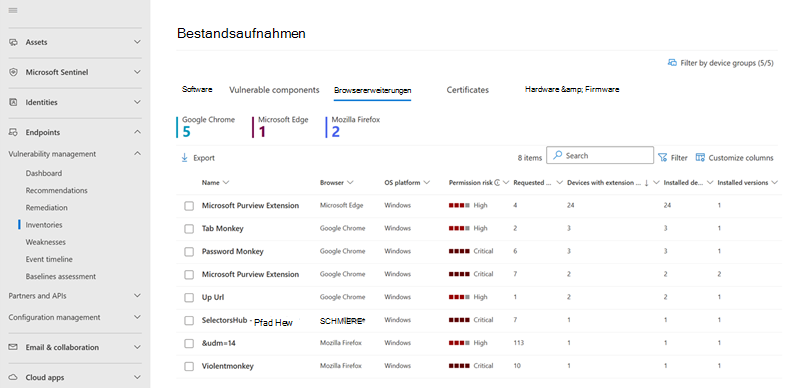
Task: Click inside the Search input field
Action: (x=600, y=155)
